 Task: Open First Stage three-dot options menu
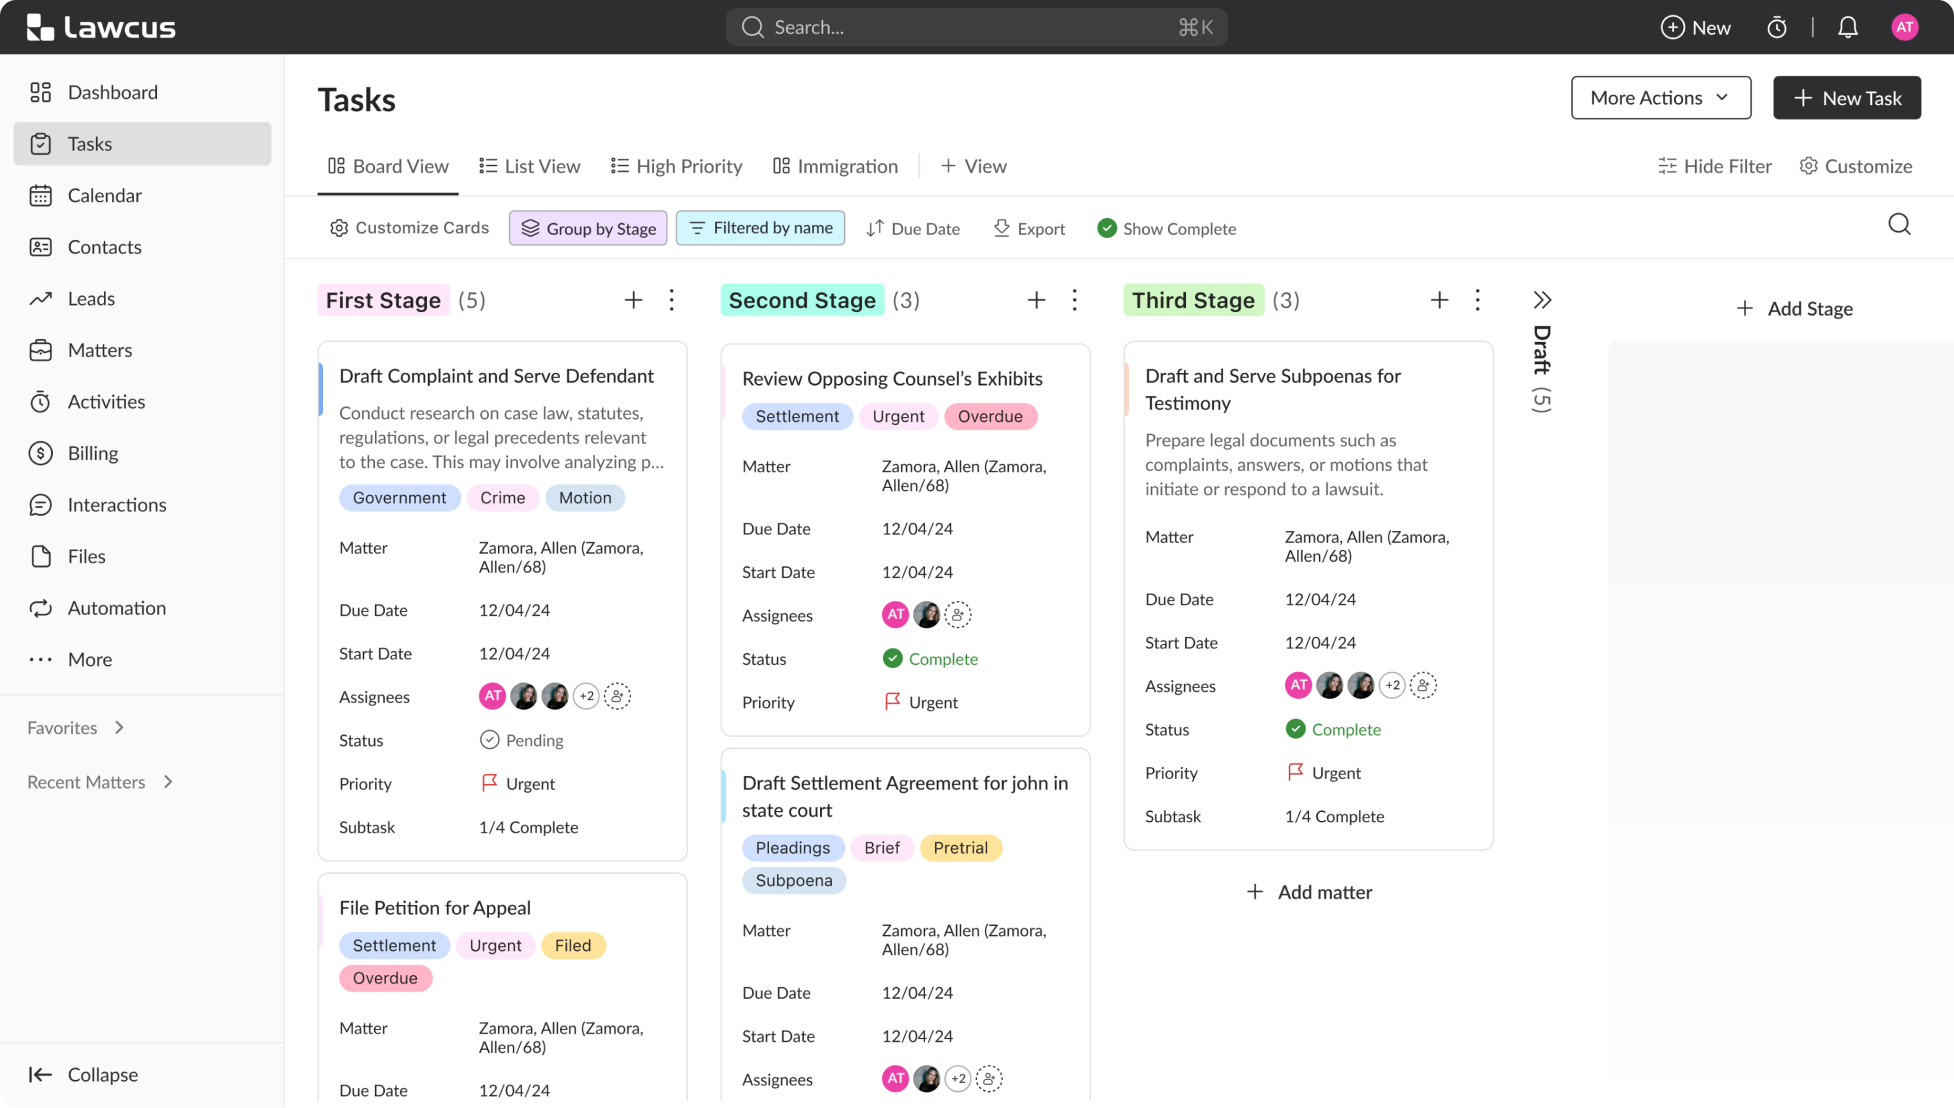click(672, 300)
